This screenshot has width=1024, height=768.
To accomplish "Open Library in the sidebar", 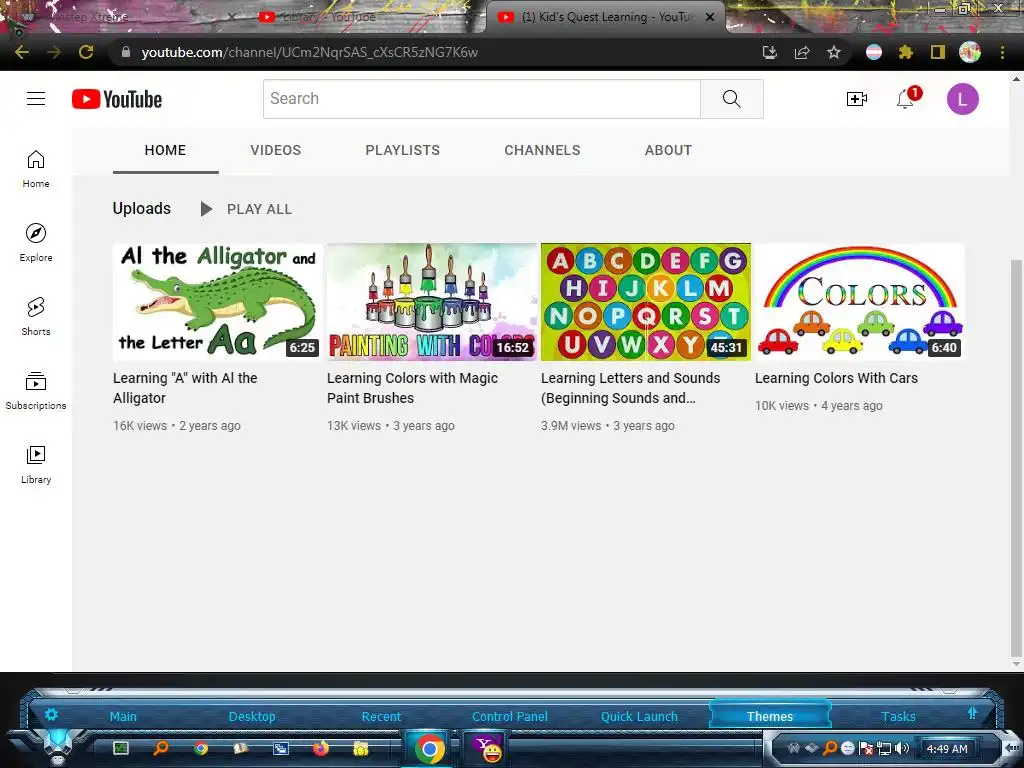I will pos(36,464).
